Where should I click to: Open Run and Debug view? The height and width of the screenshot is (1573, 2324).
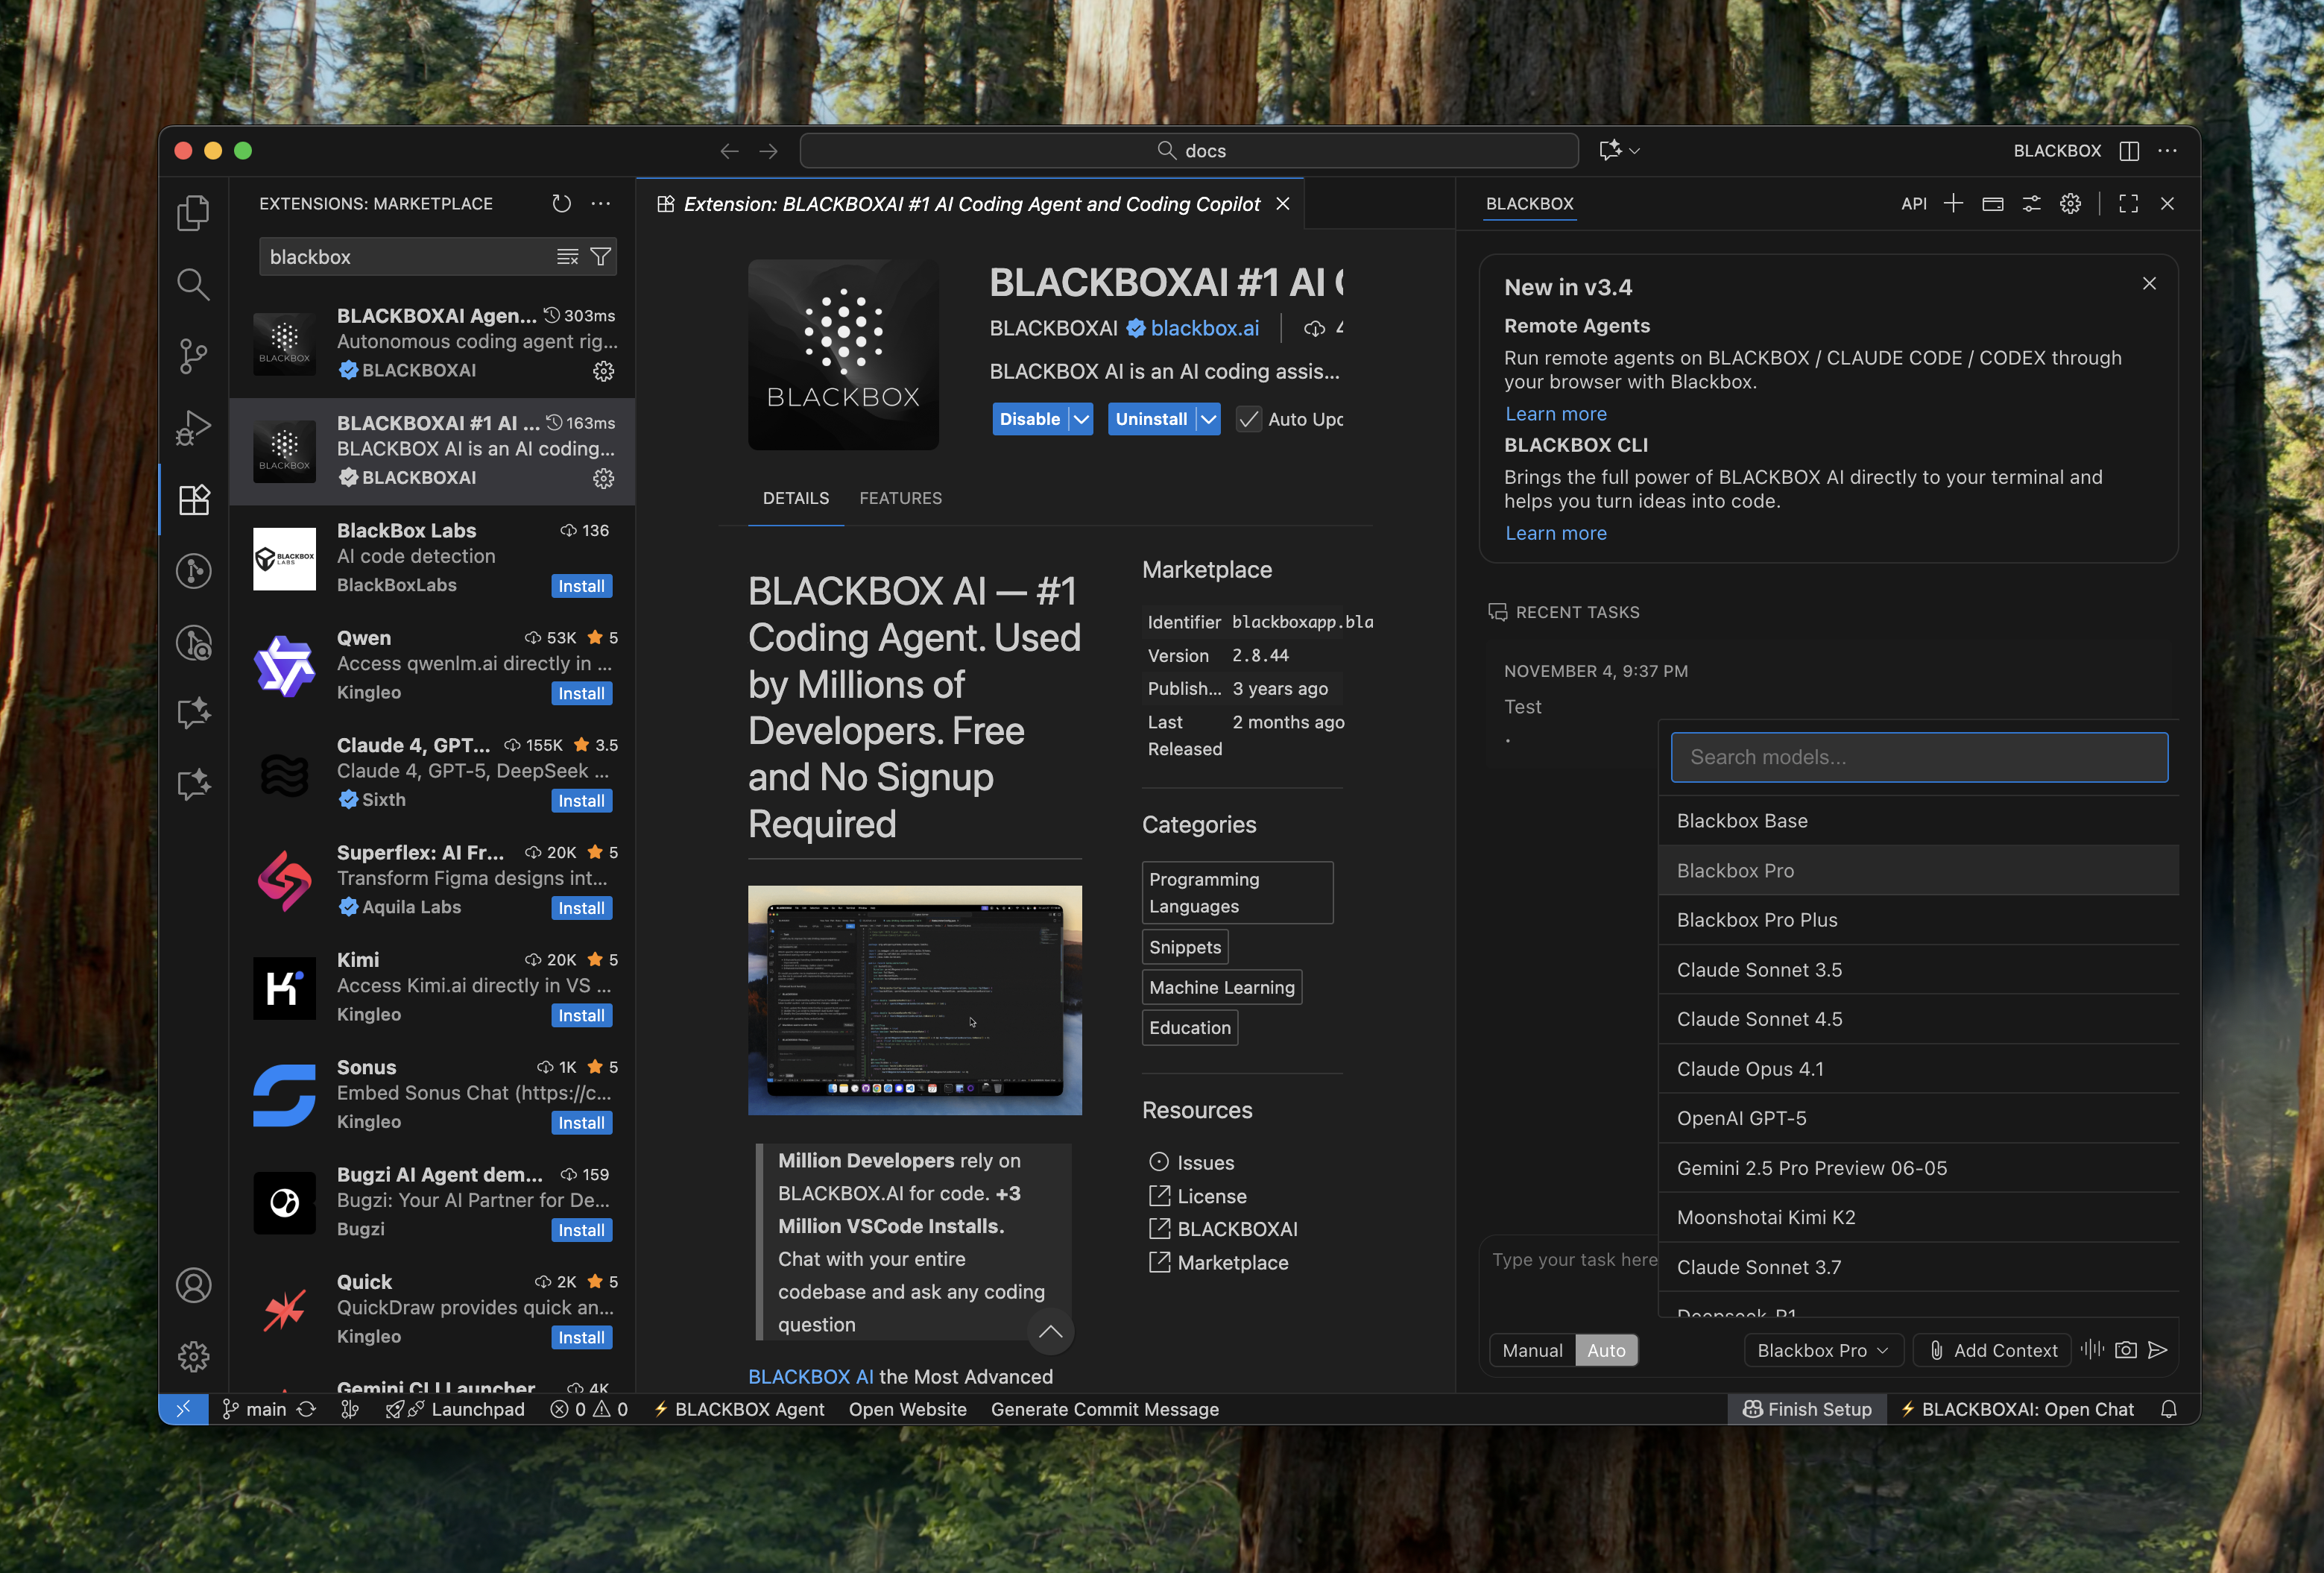pyautogui.click(x=193, y=428)
